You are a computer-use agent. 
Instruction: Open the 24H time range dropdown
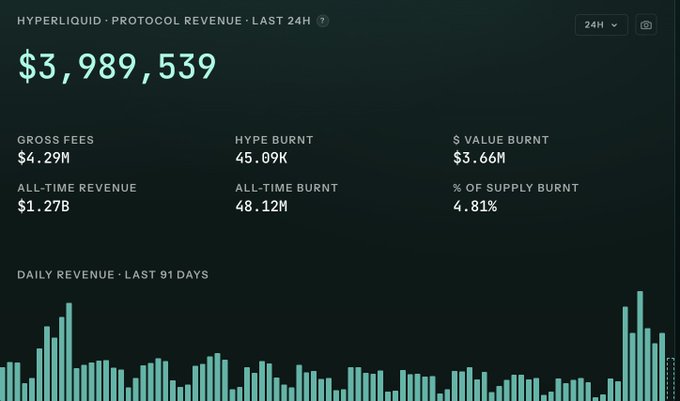click(601, 25)
